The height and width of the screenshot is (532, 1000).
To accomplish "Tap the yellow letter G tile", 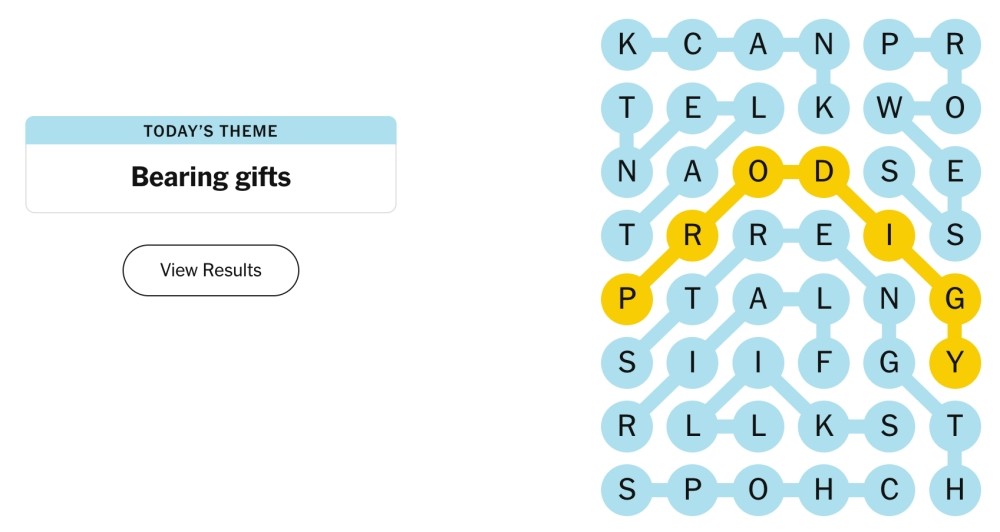I will point(955,299).
